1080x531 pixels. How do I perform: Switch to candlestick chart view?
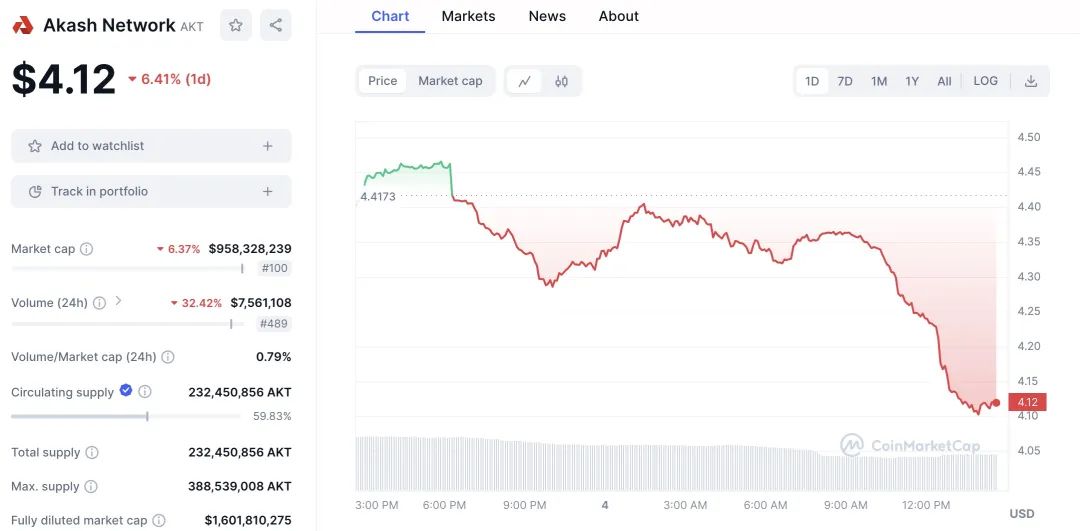point(561,81)
